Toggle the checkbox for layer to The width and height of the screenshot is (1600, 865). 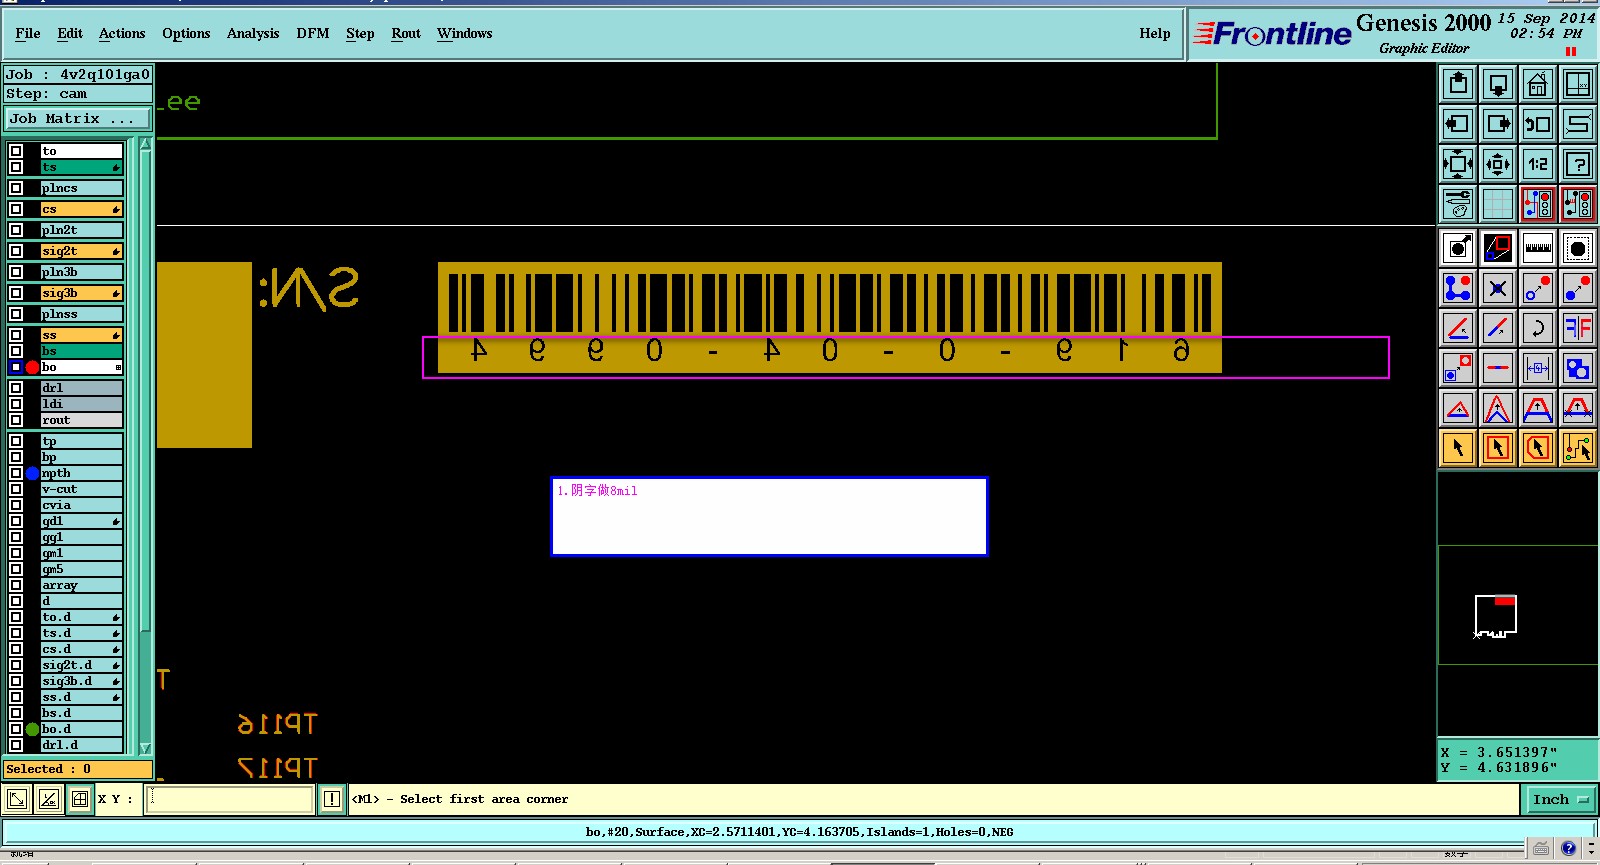[x=16, y=151]
